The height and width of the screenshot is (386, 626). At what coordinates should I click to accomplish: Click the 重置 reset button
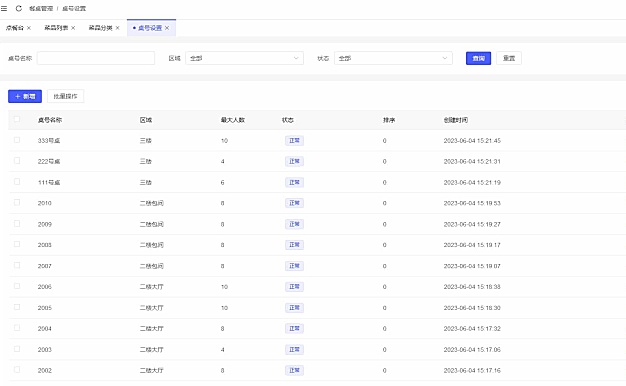[x=509, y=58]
